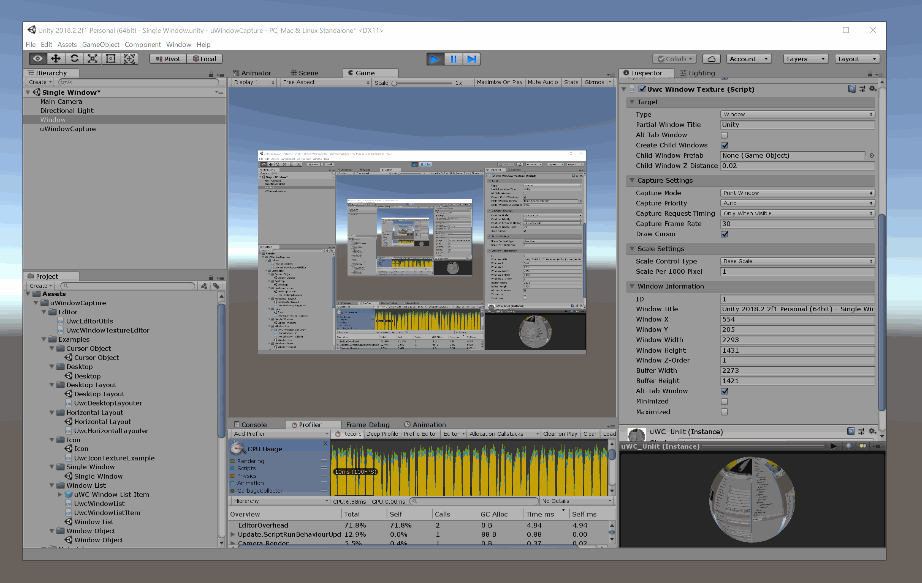This screenshot has width=922, height=583.
Task: Switch to the Lighting tab
Action: (x=697, y=73)
